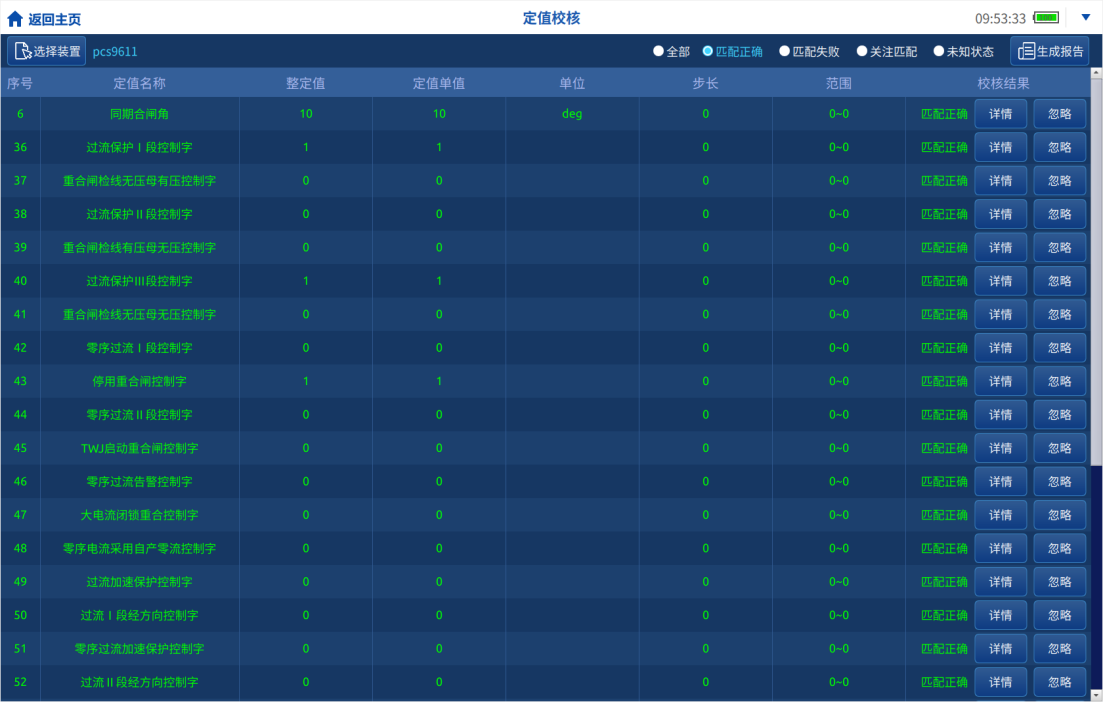Select the 未知状态 radio filter
This screenshot has height=702, width=1103.
click(939, 51)
